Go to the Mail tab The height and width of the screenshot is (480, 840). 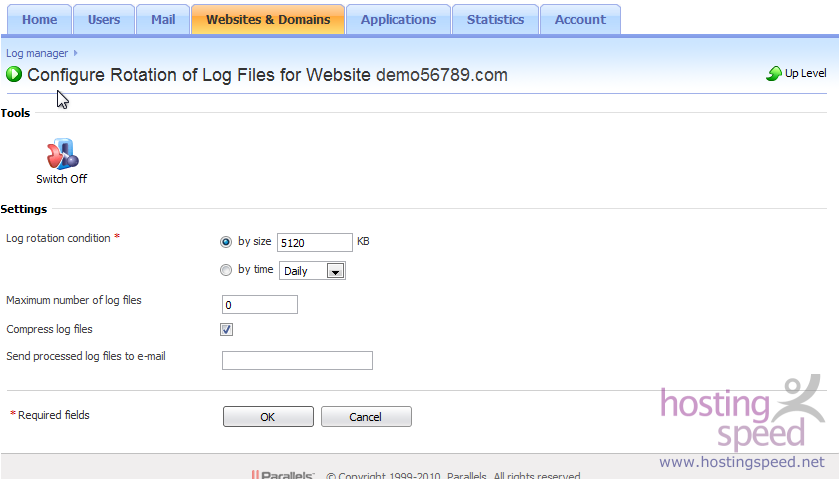click(x=163, y=20)
